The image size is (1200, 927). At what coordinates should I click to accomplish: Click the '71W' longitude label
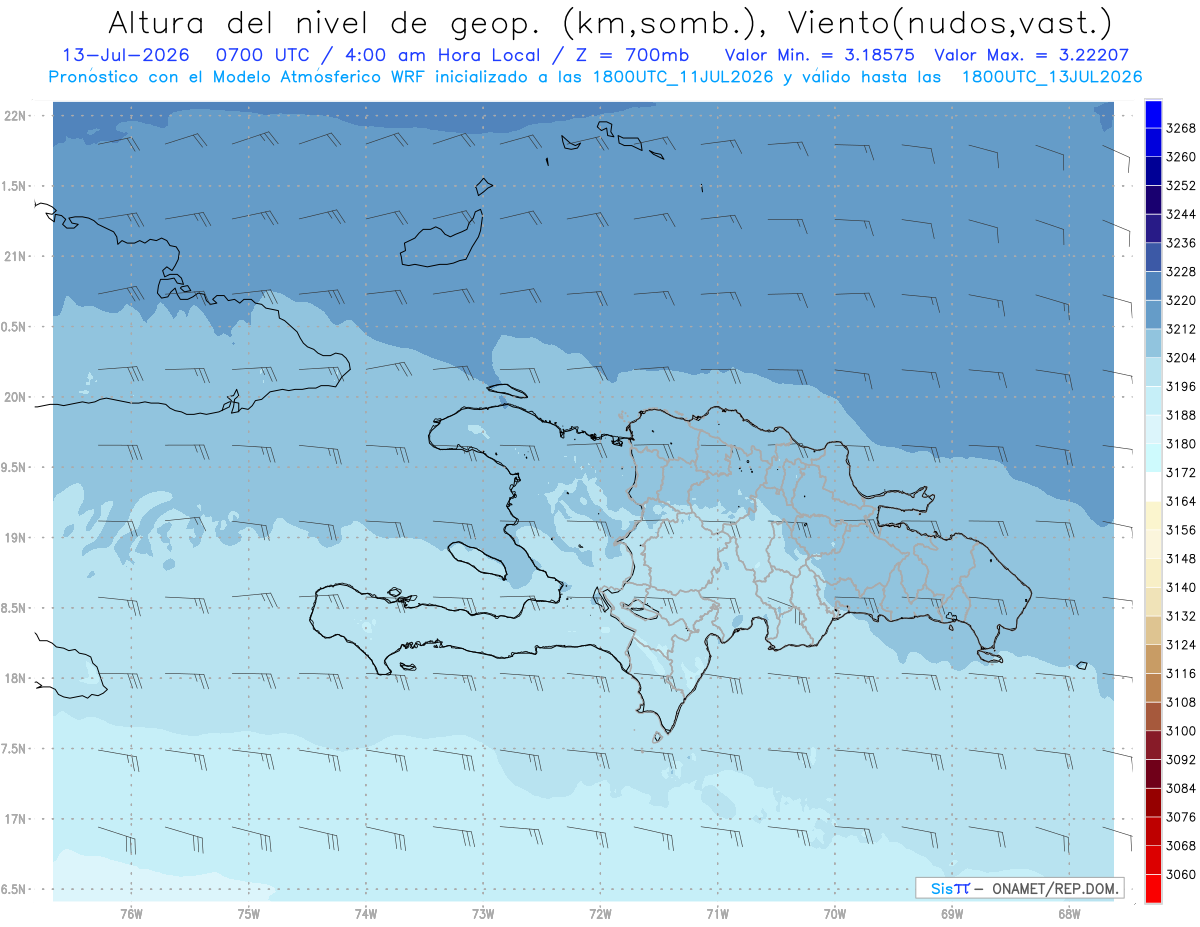pyautogui.click(x=717, y=913)
